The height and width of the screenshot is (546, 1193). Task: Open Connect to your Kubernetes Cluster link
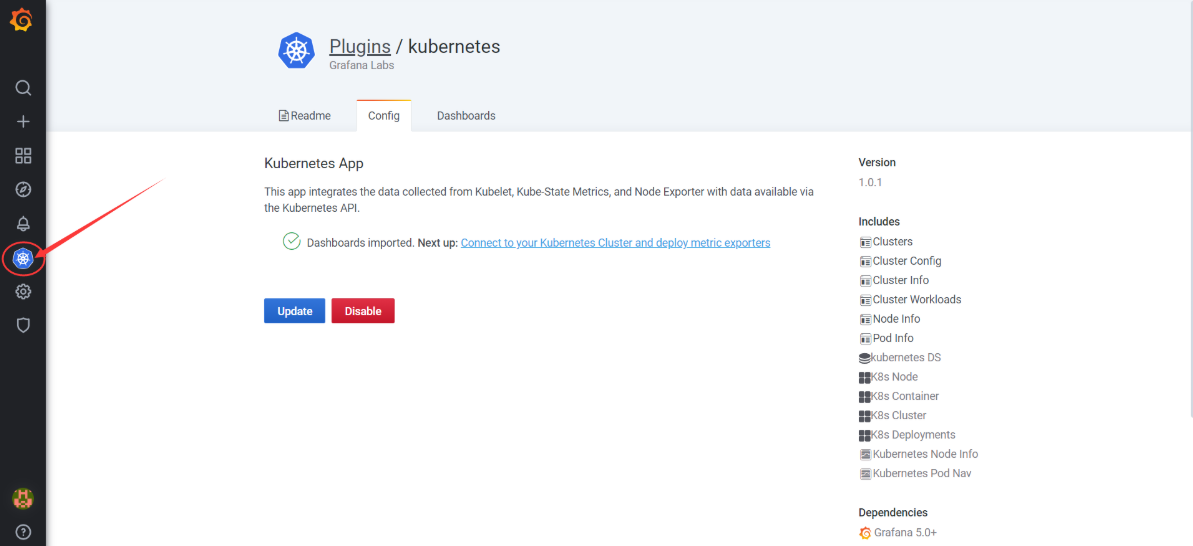coord(616,243)
